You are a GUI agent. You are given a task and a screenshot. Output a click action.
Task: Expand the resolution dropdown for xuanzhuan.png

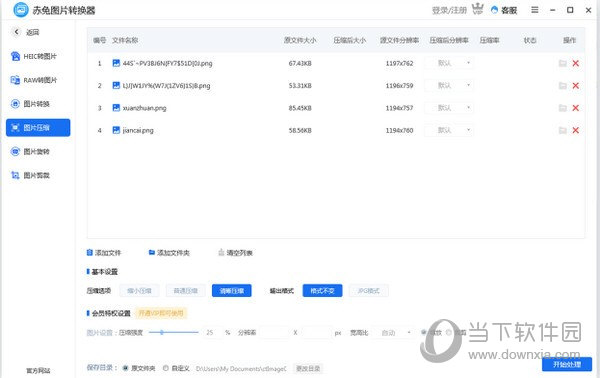(449, 108)
